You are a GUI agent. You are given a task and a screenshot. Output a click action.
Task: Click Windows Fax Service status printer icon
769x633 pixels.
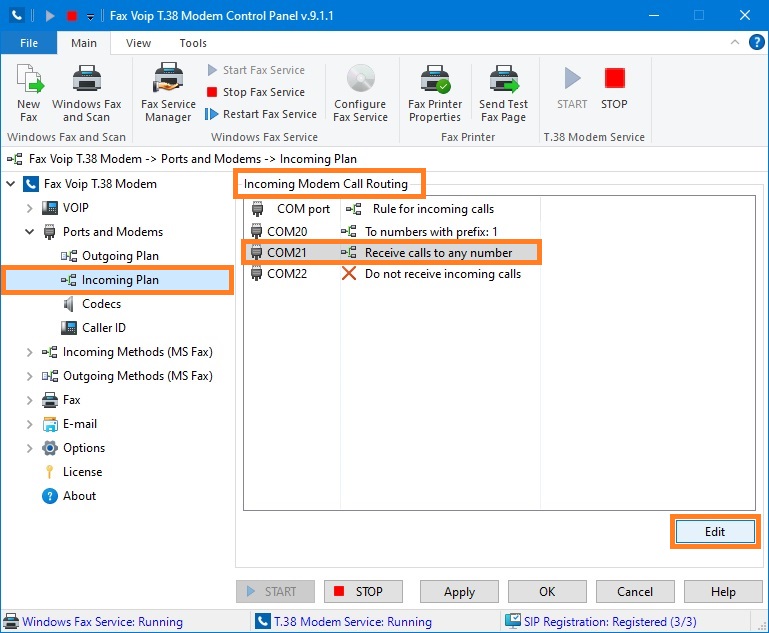11,621
